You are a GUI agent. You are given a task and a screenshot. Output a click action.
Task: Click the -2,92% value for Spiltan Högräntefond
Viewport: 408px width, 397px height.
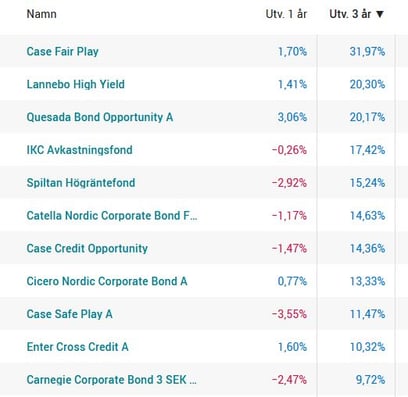[x=289, y=183]
